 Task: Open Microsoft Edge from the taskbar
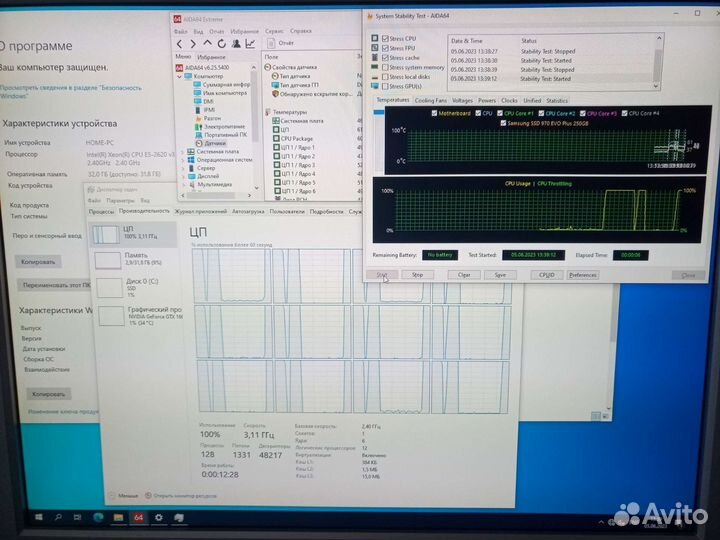pyautogui.click(x=98, y=518)
